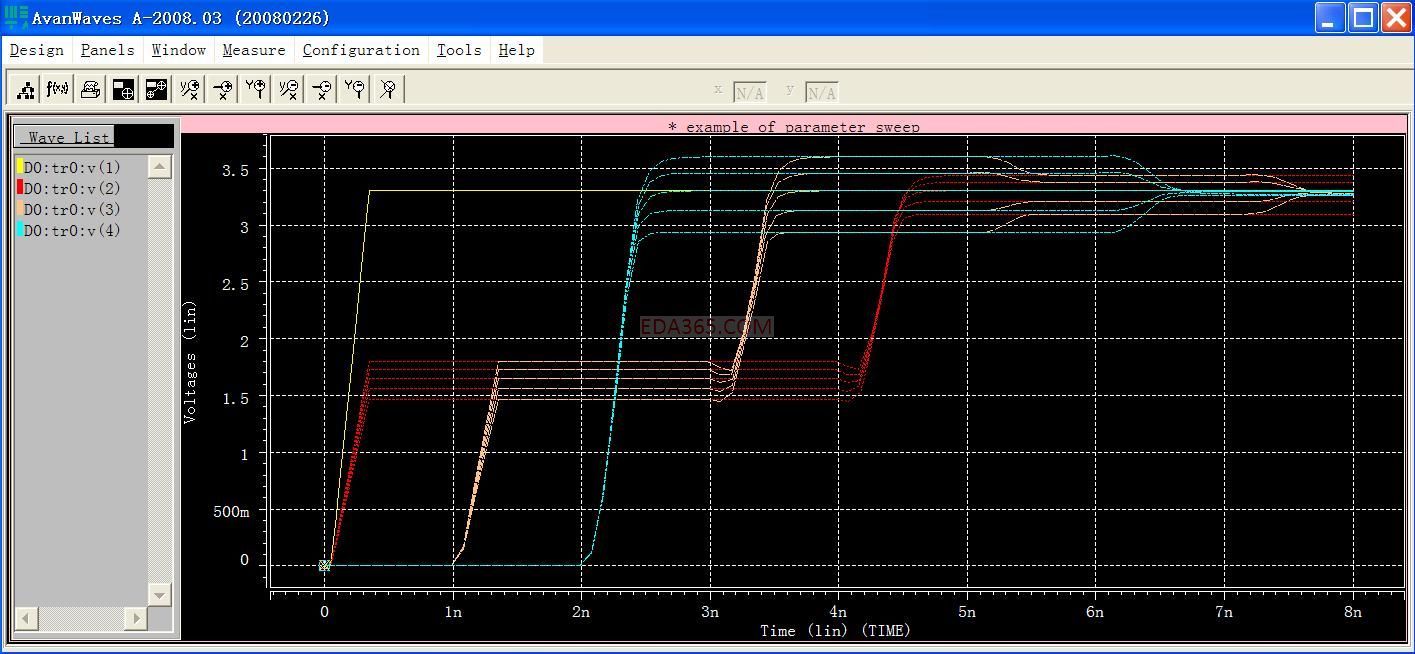1415x654 pixels.
Task: Click the Wave List header button
Action: click(x=66, y=137)
